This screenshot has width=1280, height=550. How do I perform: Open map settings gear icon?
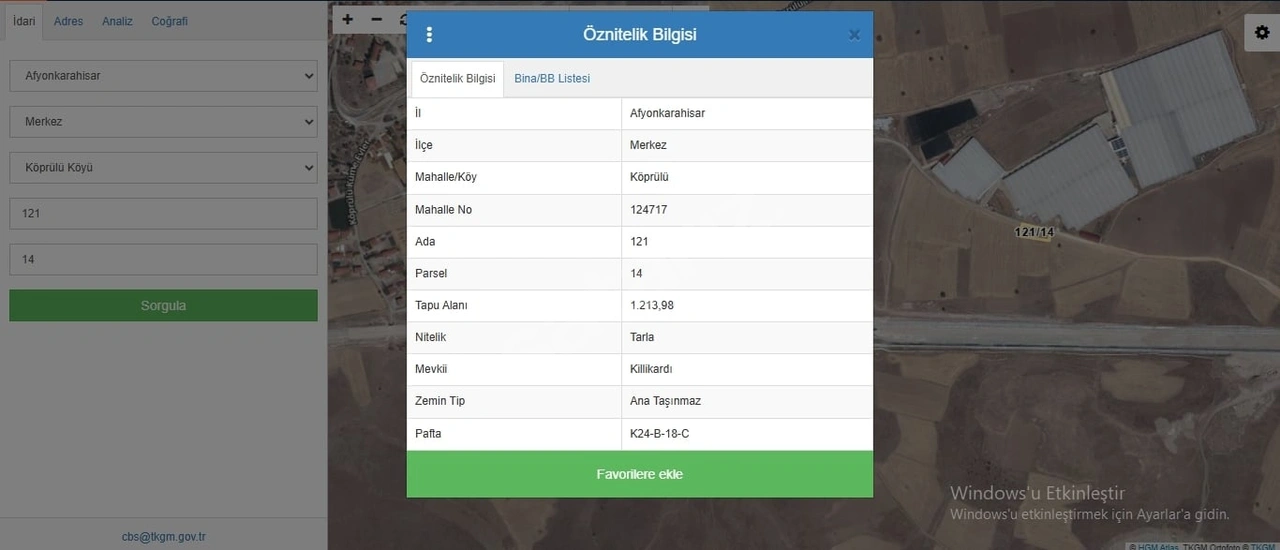point(1262,32)
